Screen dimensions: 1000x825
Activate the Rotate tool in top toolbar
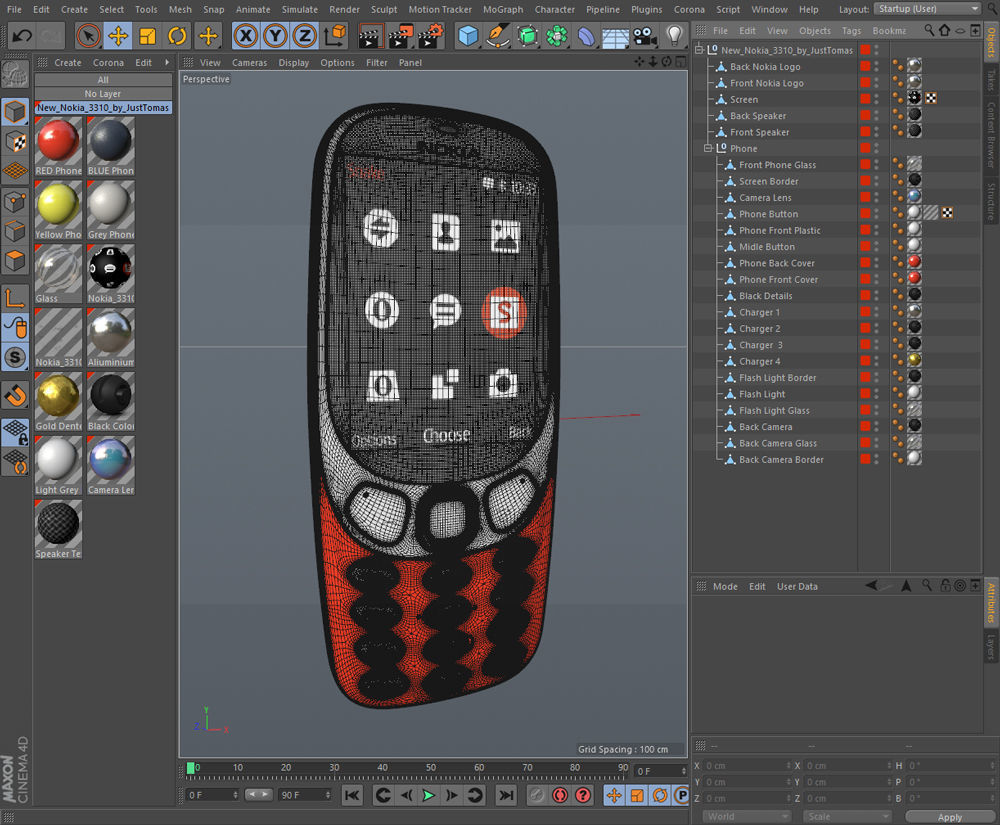tap(177, 36)
